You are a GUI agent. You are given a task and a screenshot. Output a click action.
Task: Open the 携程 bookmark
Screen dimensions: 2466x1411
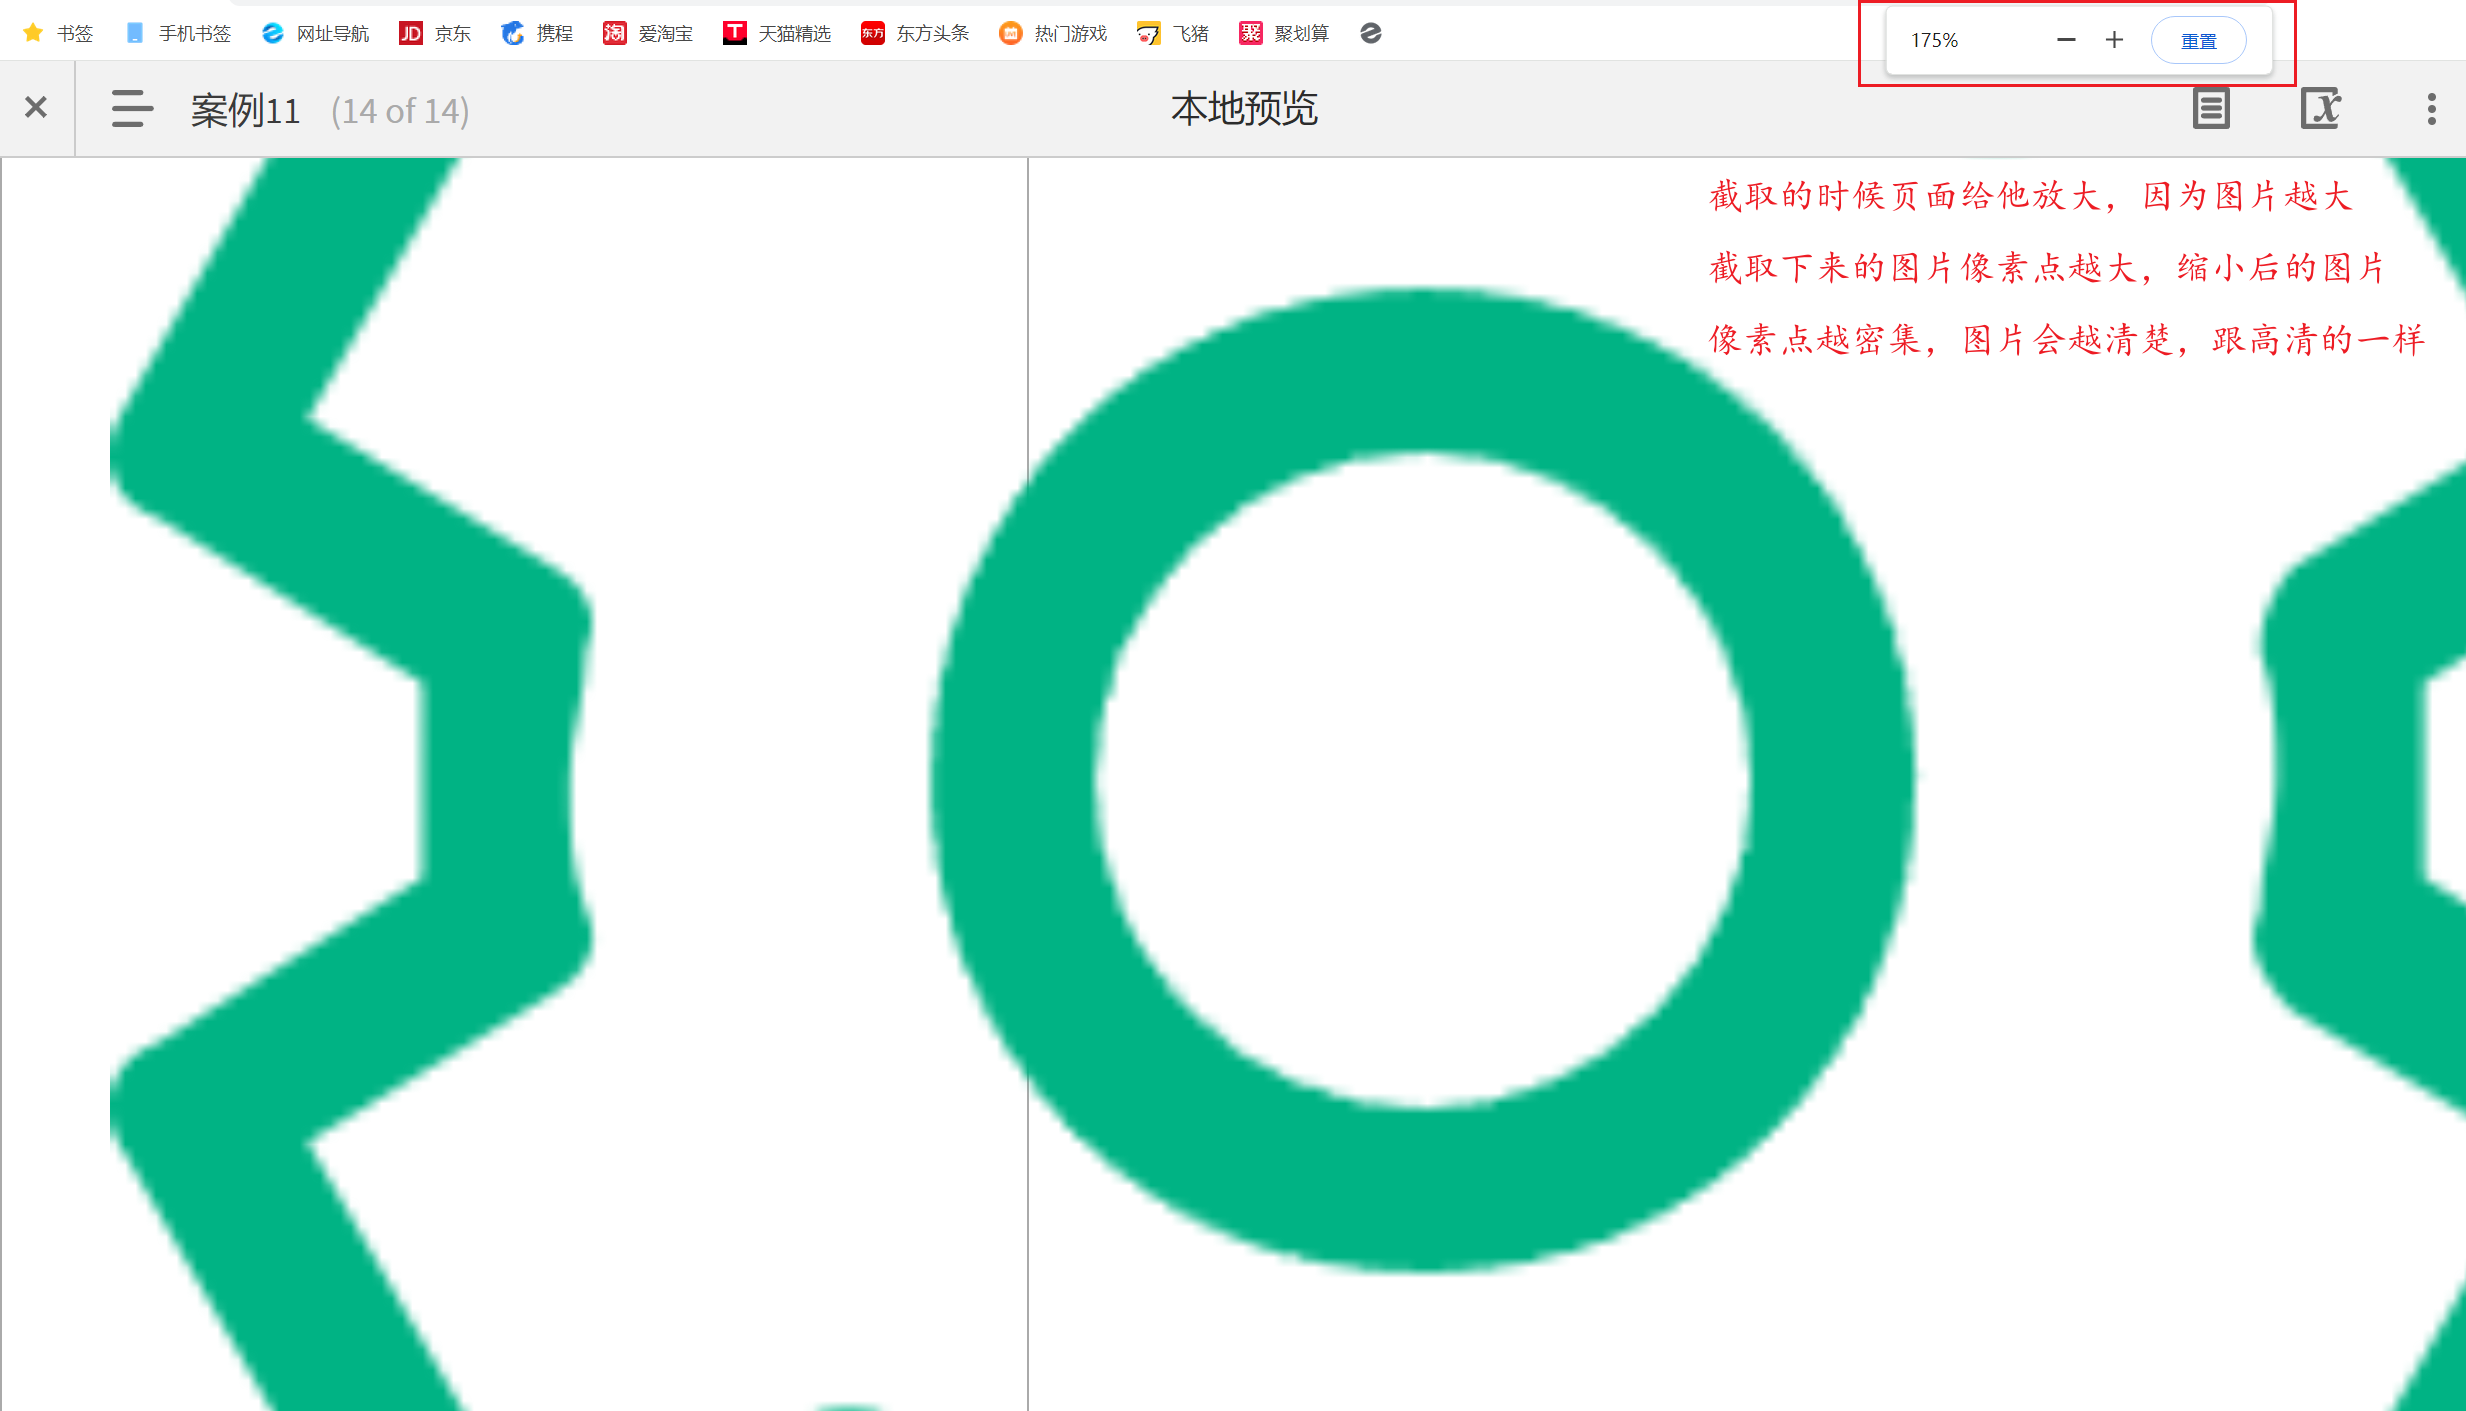click(x=538, y=34)
